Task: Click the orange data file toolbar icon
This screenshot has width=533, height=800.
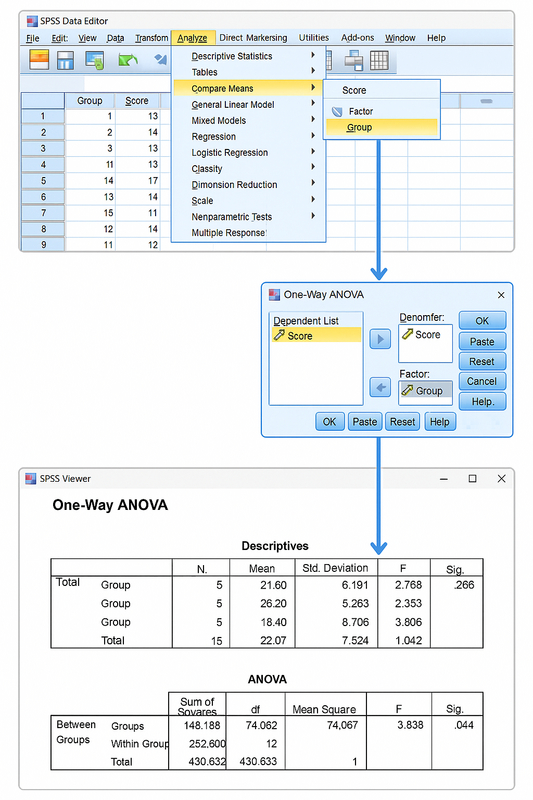Action: (x=39, y=60)
